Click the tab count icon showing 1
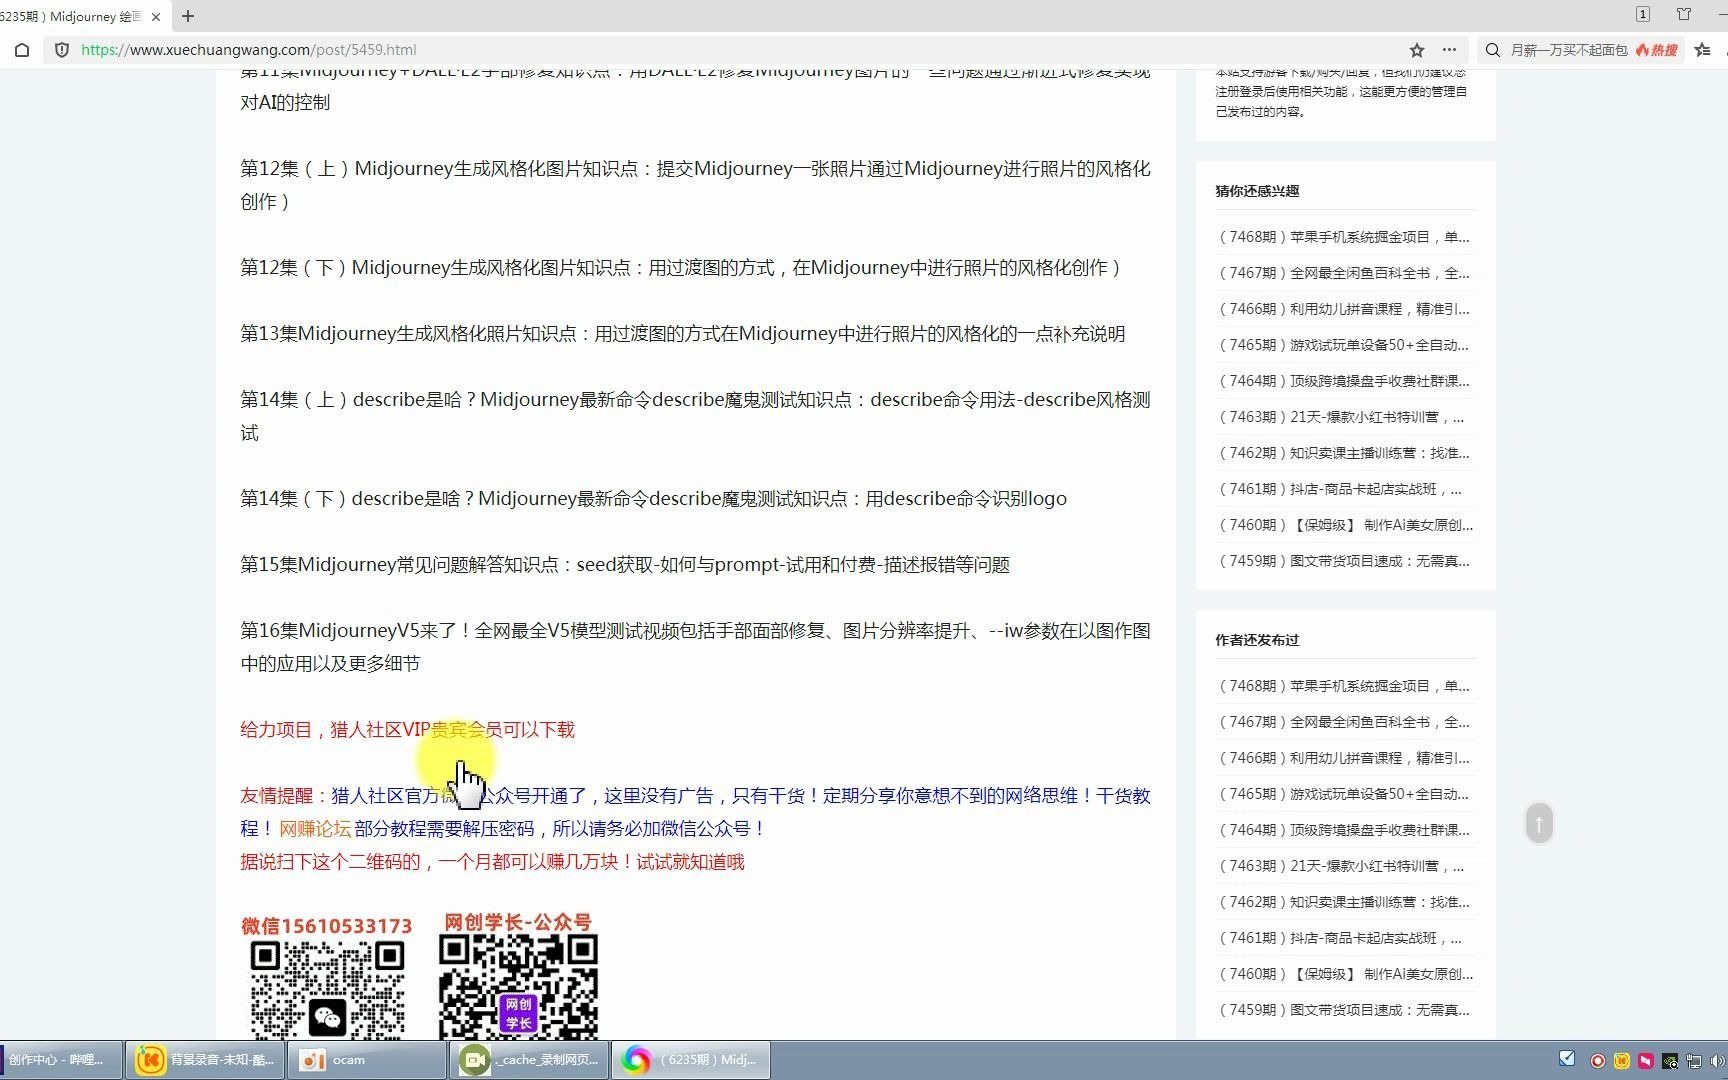The width and height of the screenshot is (1728, 1080). click(x=1643, y=14)
